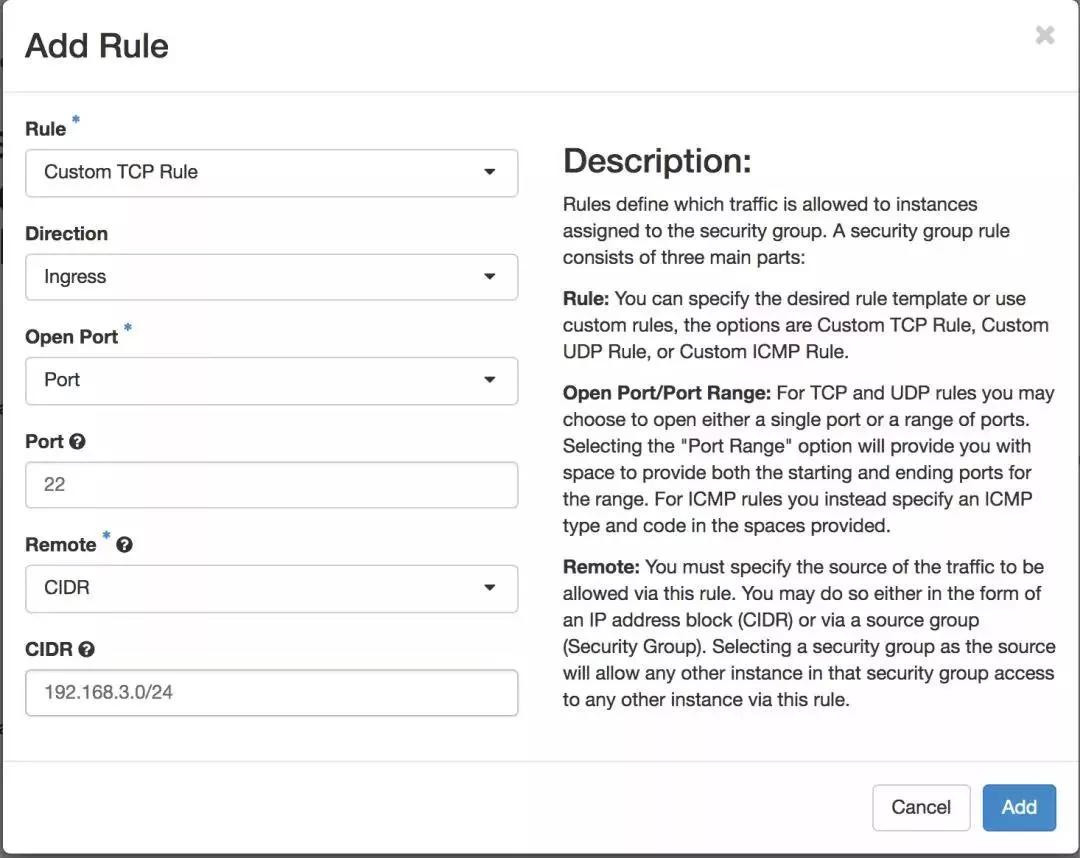Image resolution: width=1080 pixels, height=858 pixels.
Task: Click the Direction field label
Action: [x=66, y=233]
